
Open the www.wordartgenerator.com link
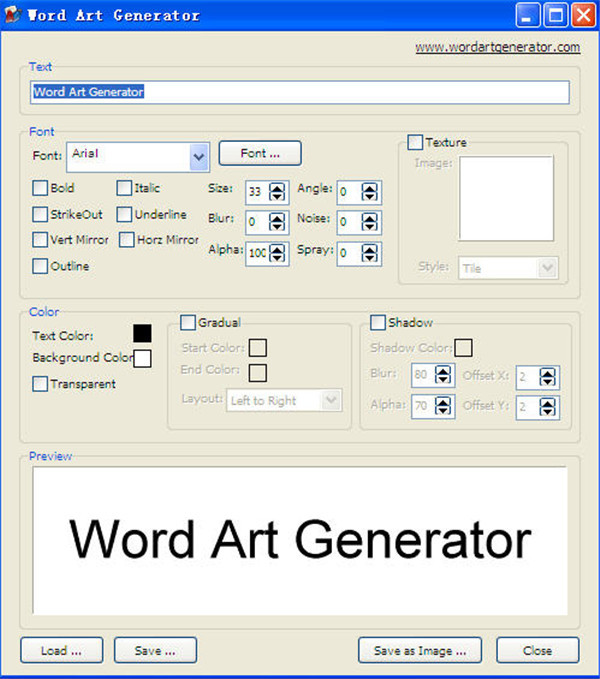(497, 47)
